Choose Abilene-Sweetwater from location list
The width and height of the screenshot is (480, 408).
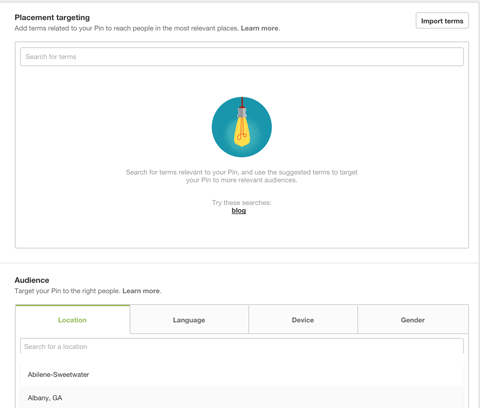click(x=242, y=375)
